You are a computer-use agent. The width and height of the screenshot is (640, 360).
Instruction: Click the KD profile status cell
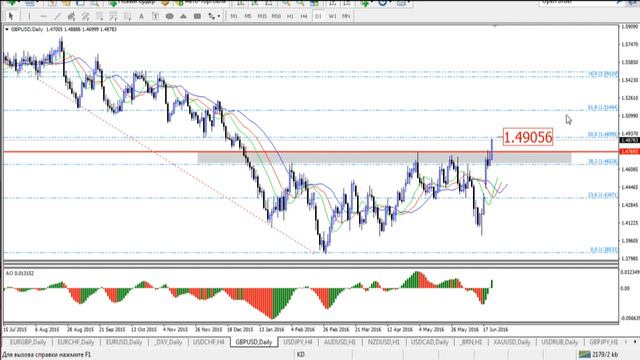click(x=301, y=354)
